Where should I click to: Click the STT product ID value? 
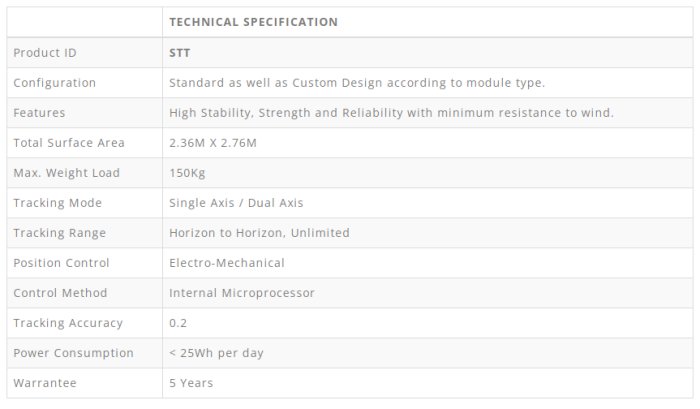click(180, 53)
